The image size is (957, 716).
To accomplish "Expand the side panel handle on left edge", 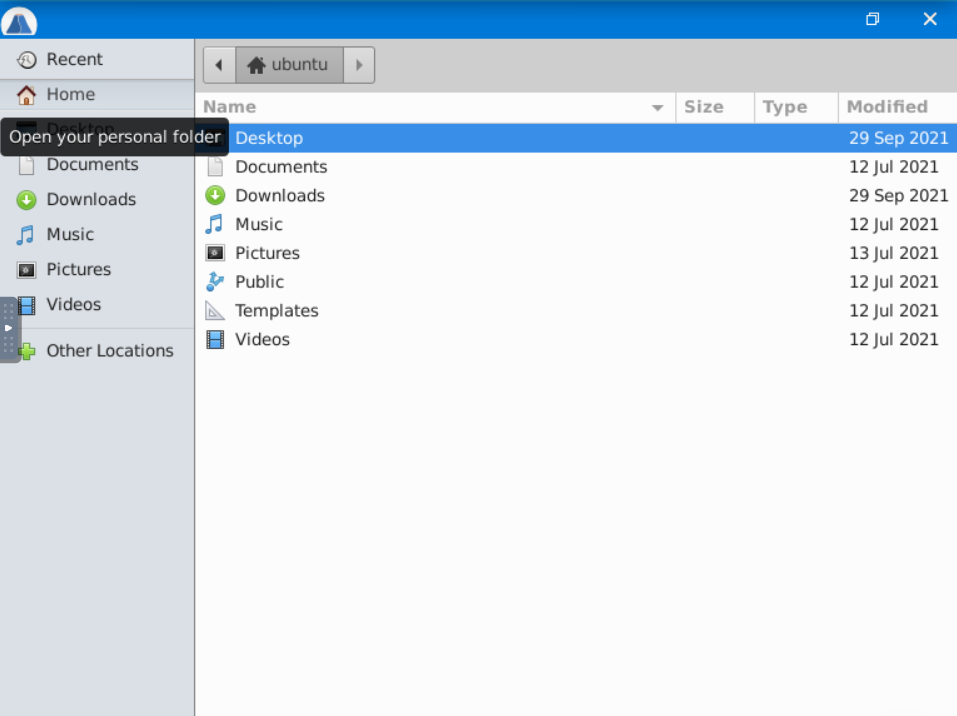I will (x=9, y=328).
